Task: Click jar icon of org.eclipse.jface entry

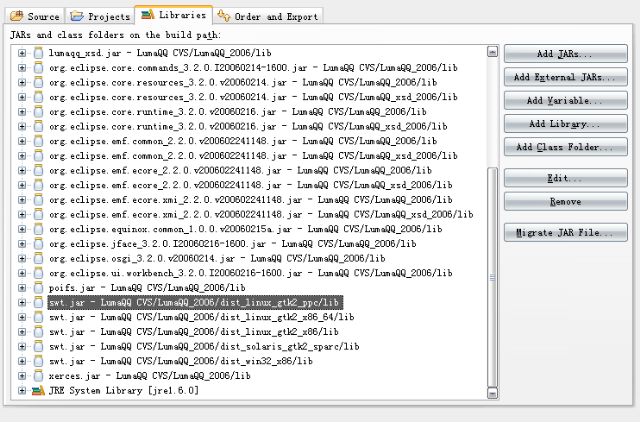Action: coord(38,244)
